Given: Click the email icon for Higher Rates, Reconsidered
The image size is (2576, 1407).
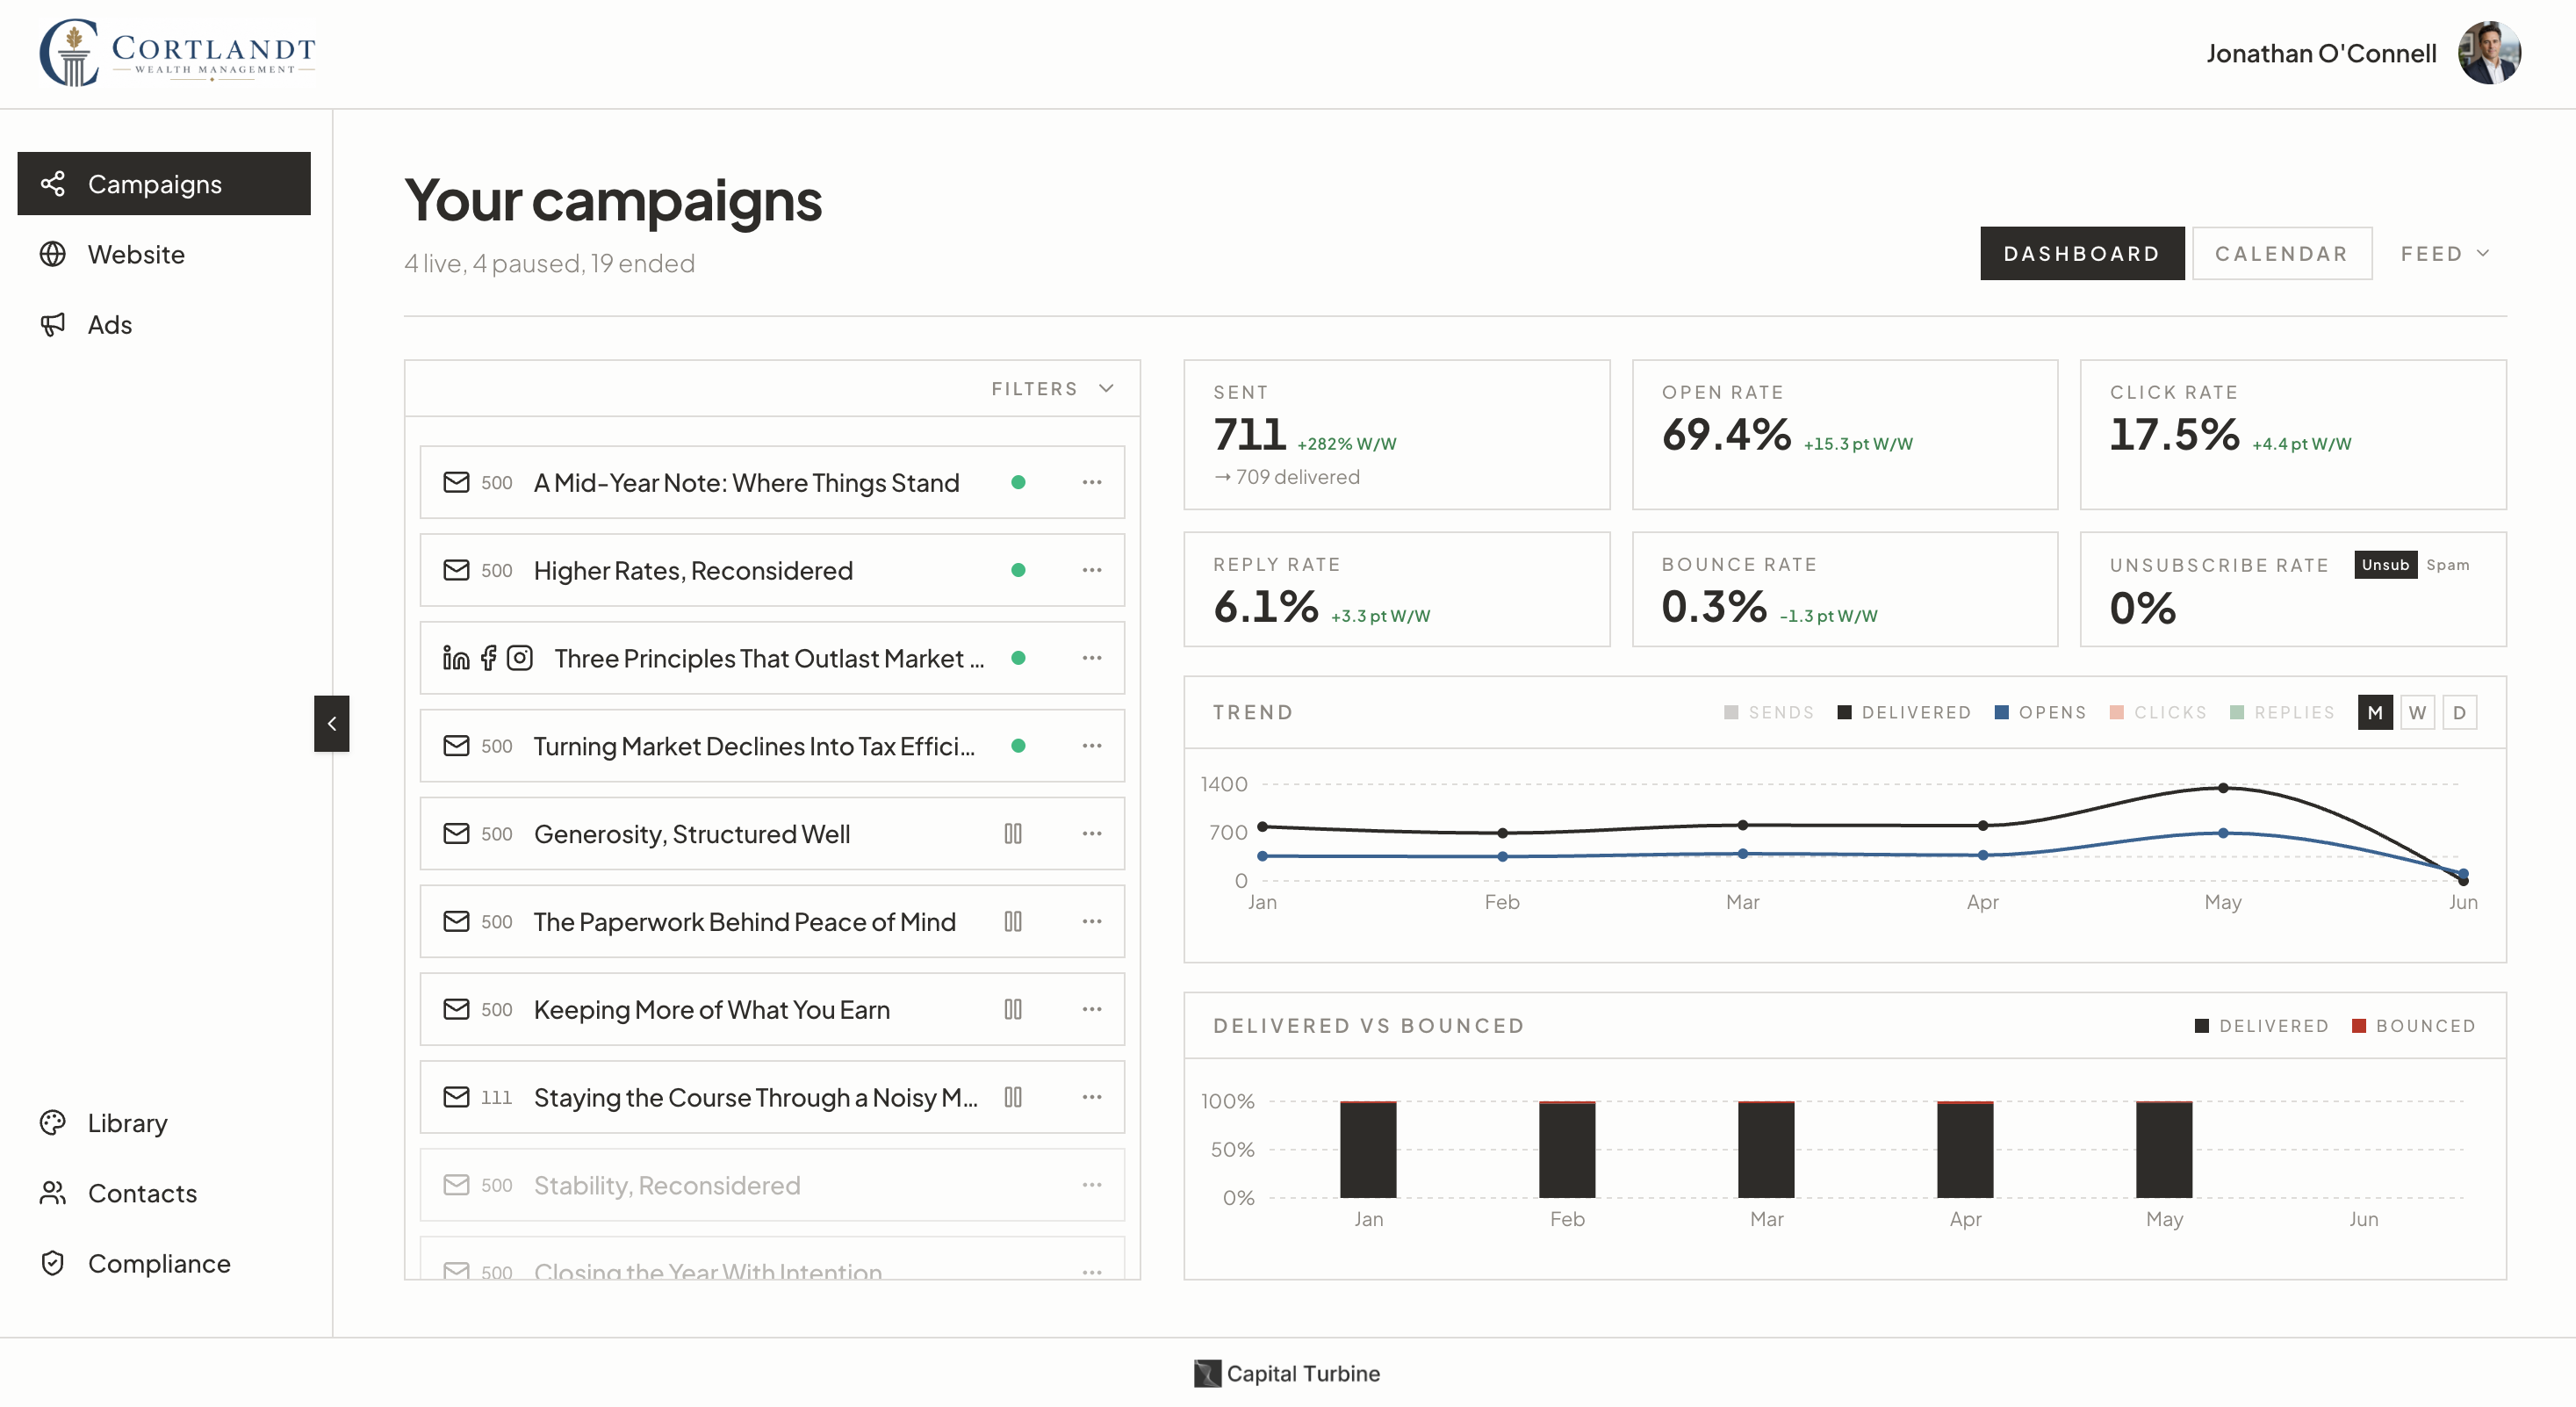Looking at the screenshot, I should (456, 570).
